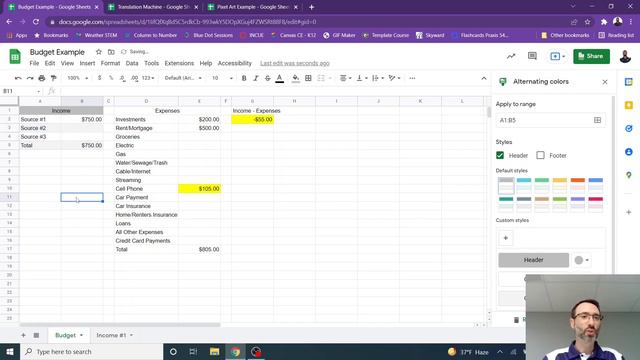Viewport: 640px width, 360px height.
Task: Open Maps in side panel
Action: [x=629, y=175]
